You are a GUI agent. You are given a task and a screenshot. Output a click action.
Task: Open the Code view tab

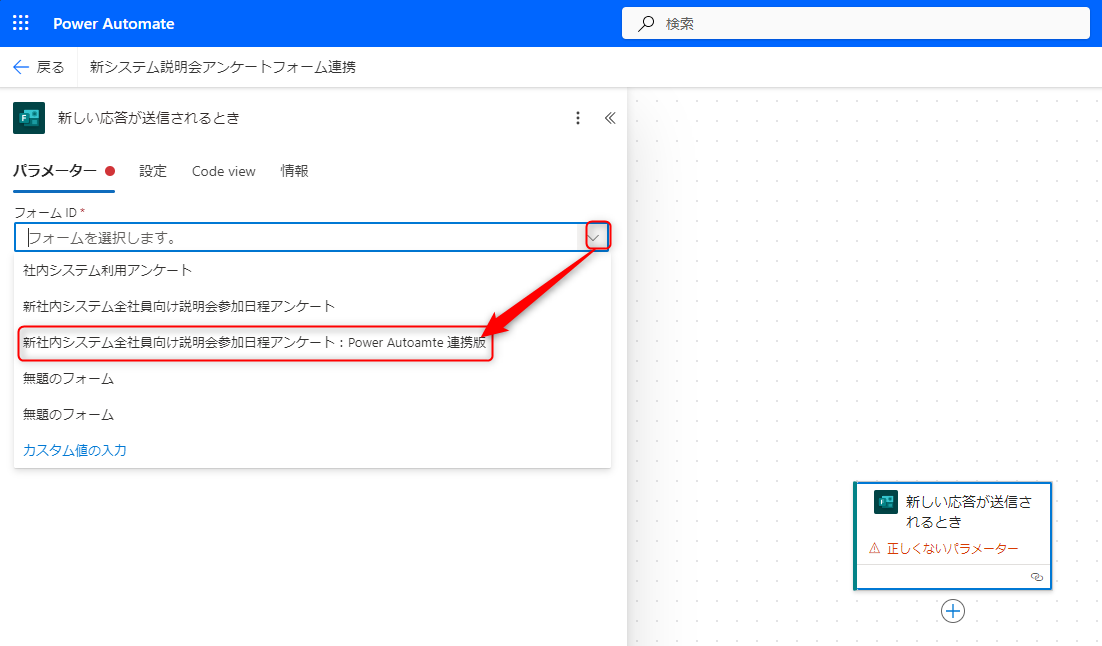[223, 171]
